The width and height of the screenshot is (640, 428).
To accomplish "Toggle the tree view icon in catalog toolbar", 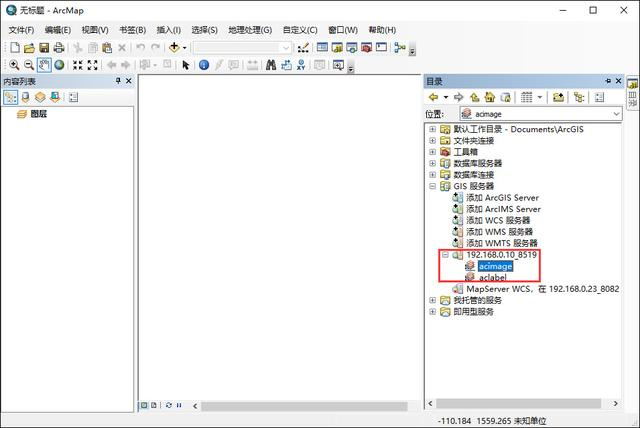I will tap(579, 97).
